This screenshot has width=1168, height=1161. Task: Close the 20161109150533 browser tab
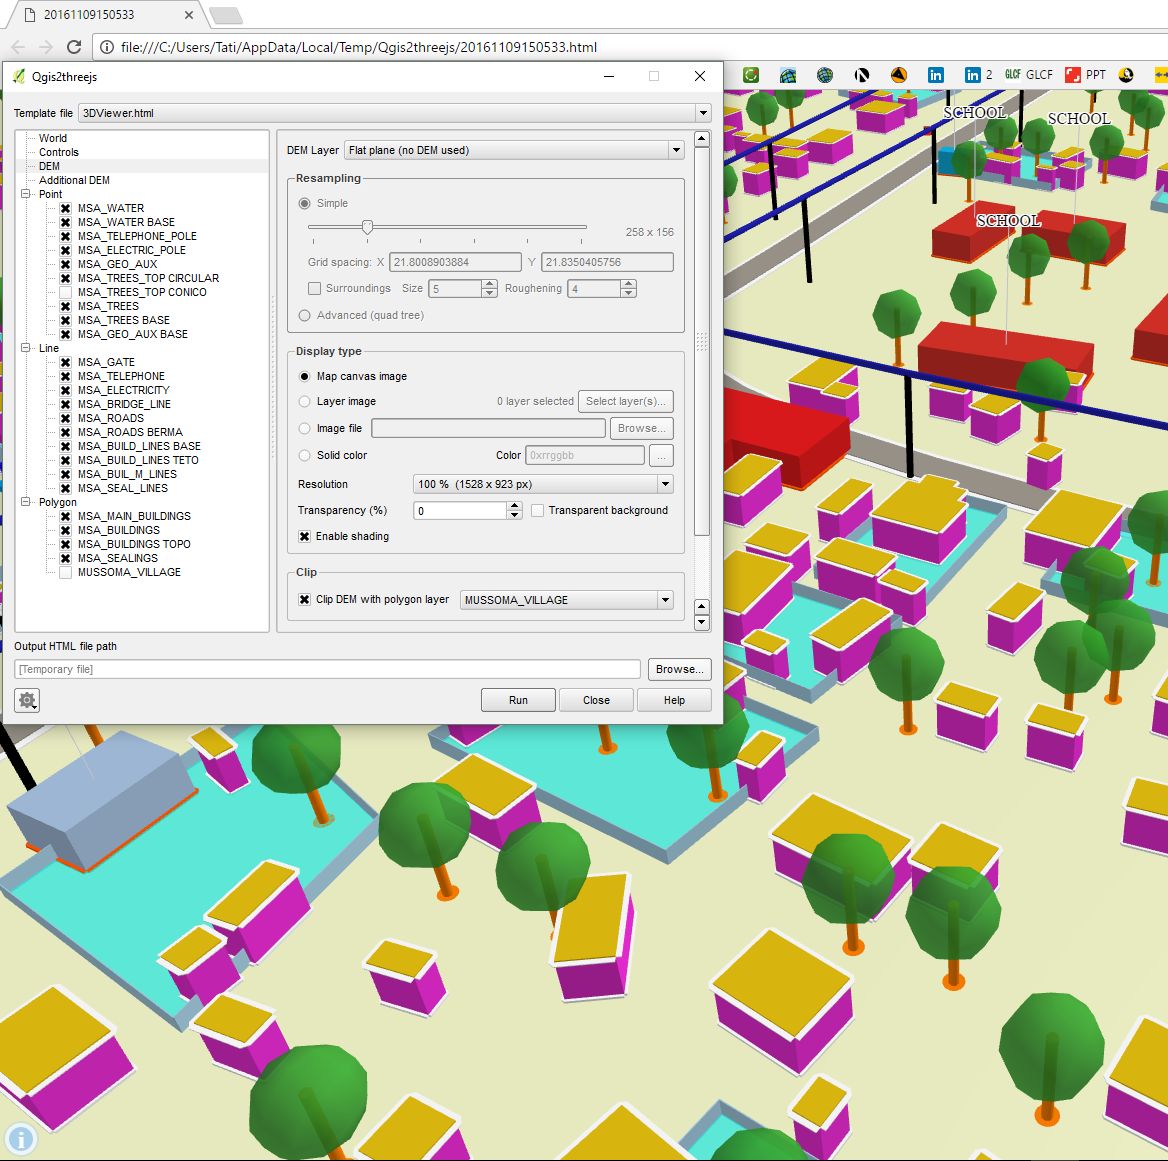tap(188, 14)
